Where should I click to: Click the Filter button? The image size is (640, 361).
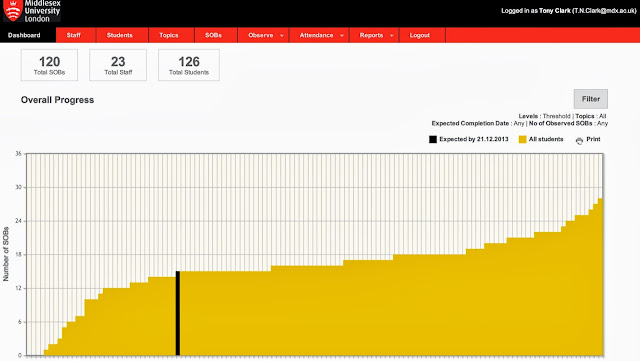[591, 99]
